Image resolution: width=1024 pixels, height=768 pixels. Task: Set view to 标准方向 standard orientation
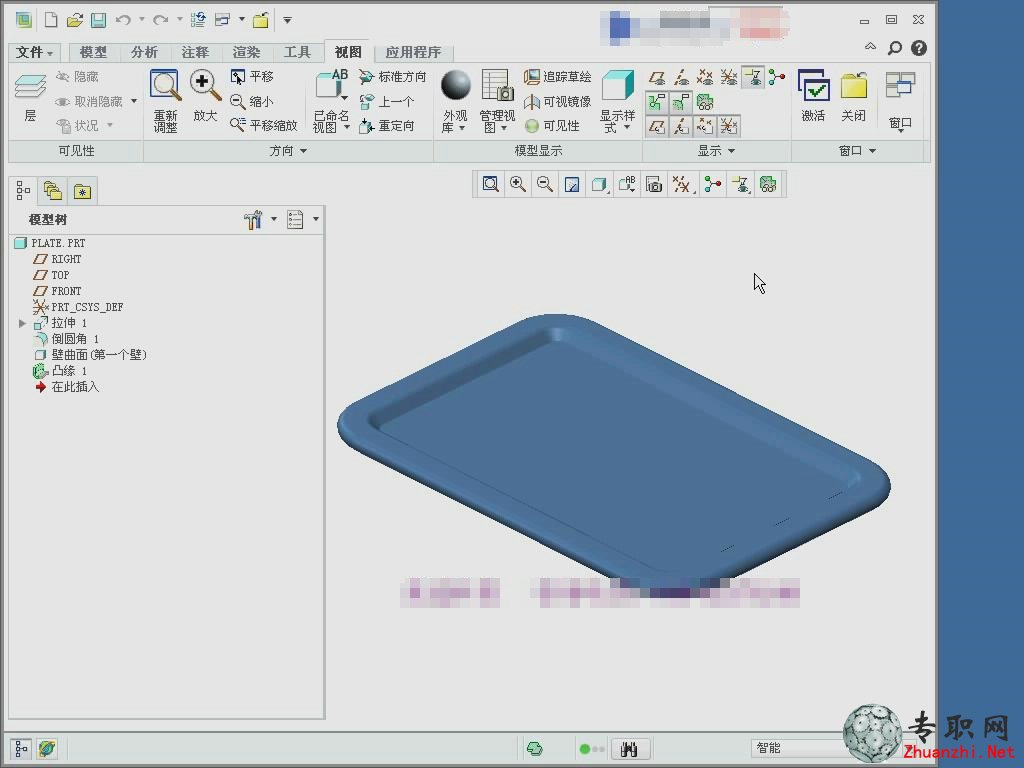point(392,77)
